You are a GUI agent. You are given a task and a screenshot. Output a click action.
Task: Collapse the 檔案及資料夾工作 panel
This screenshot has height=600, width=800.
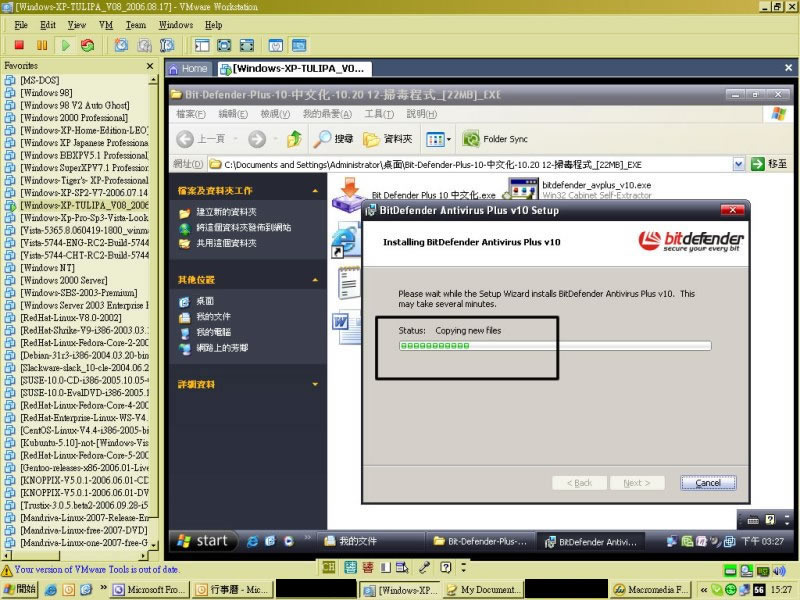(315, 191)
